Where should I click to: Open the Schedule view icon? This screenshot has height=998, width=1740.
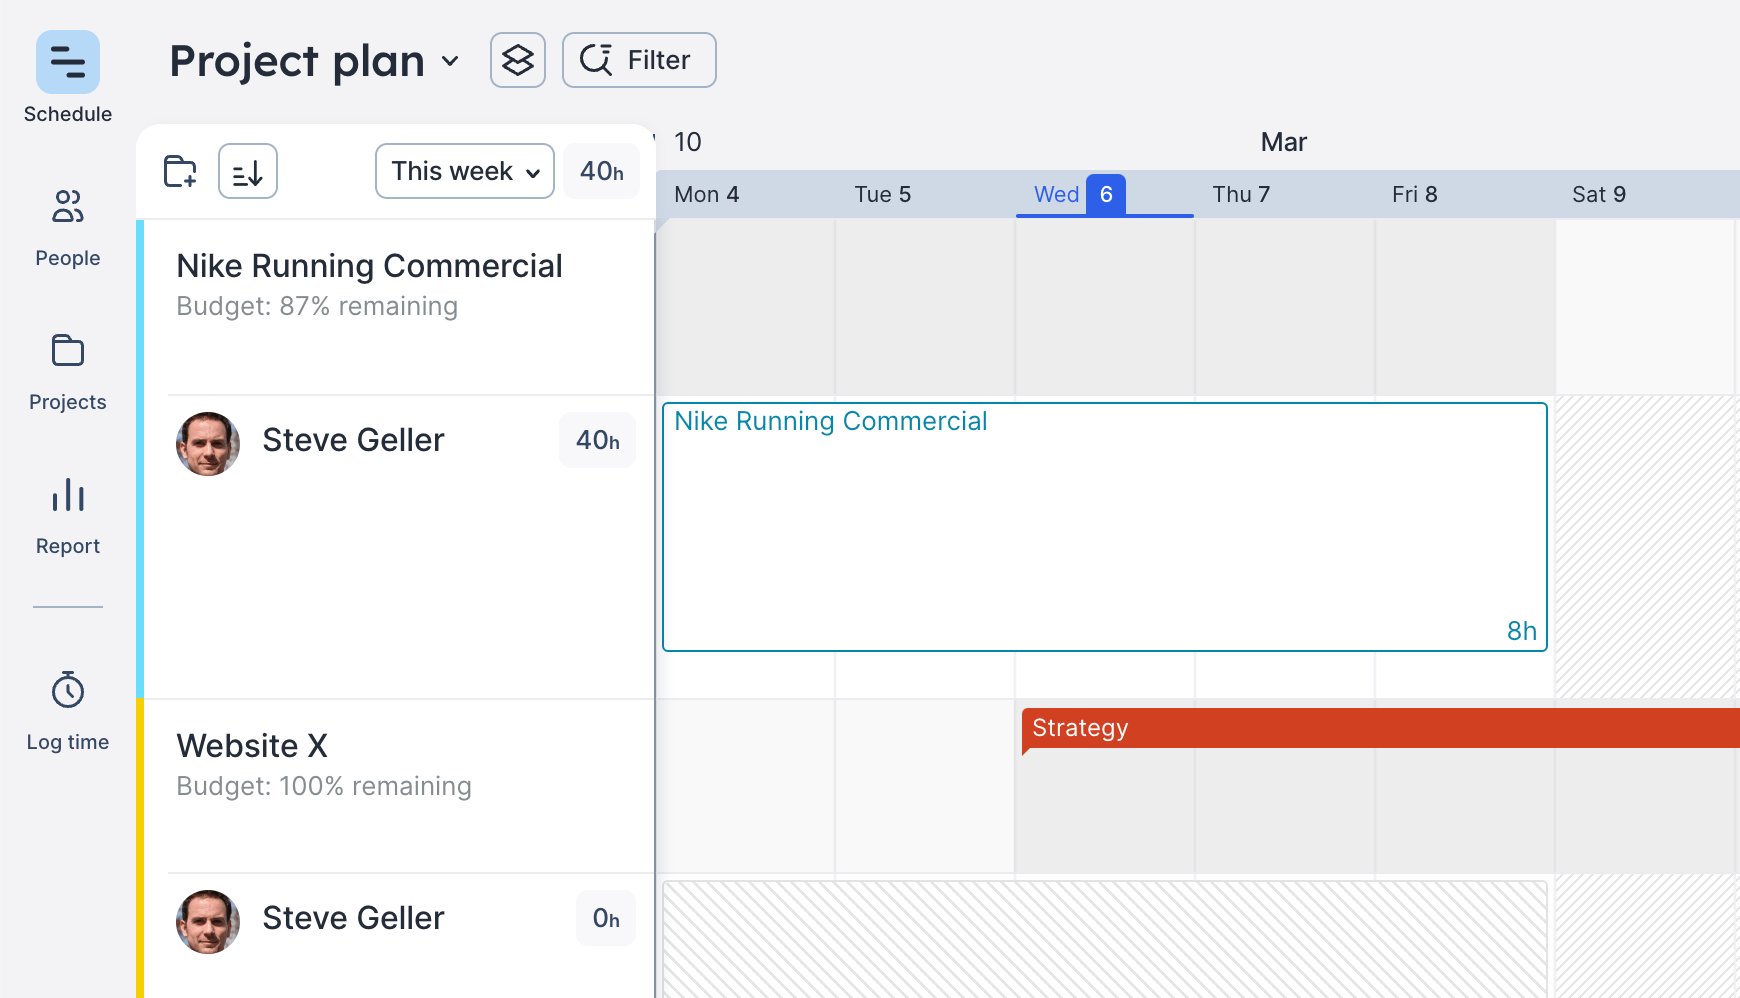(x=68, y=62)
